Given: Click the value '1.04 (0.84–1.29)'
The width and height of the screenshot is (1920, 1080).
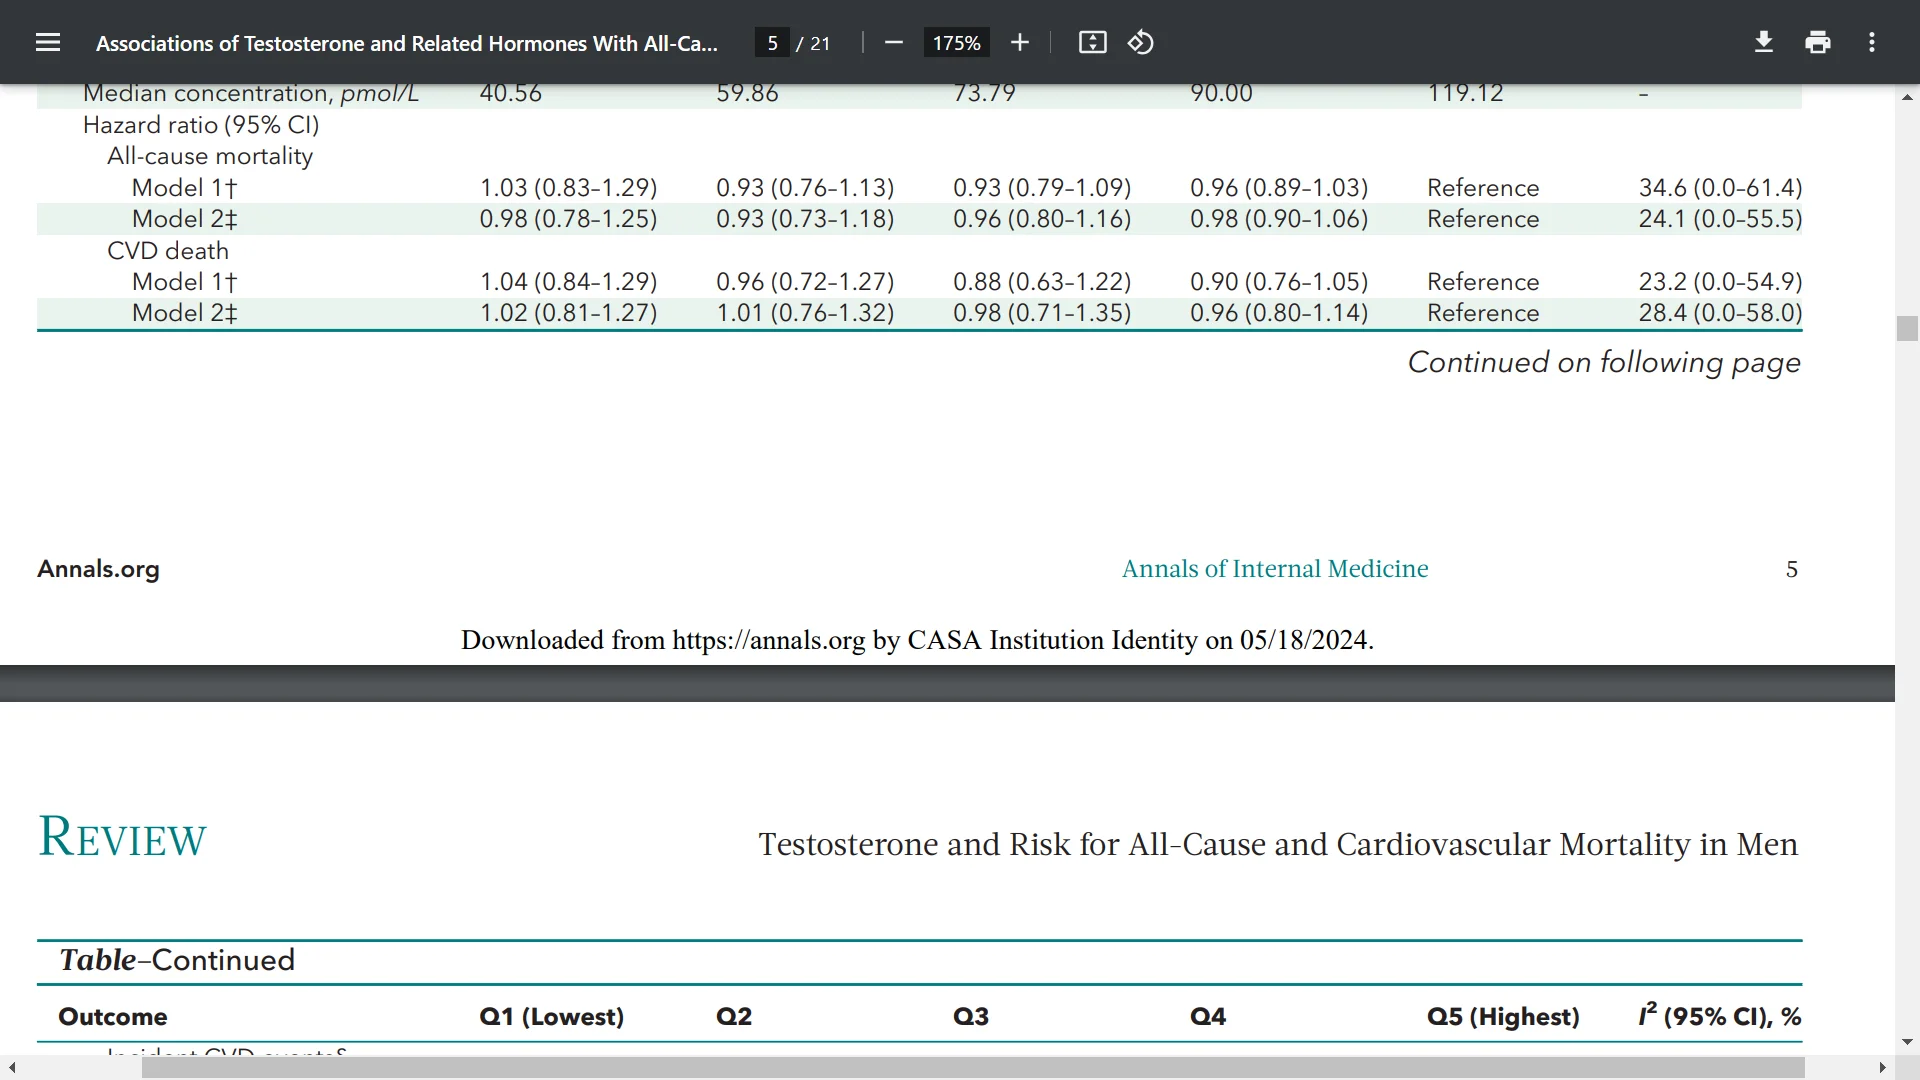Looking at the screenshot, I should tap(568, 282).
